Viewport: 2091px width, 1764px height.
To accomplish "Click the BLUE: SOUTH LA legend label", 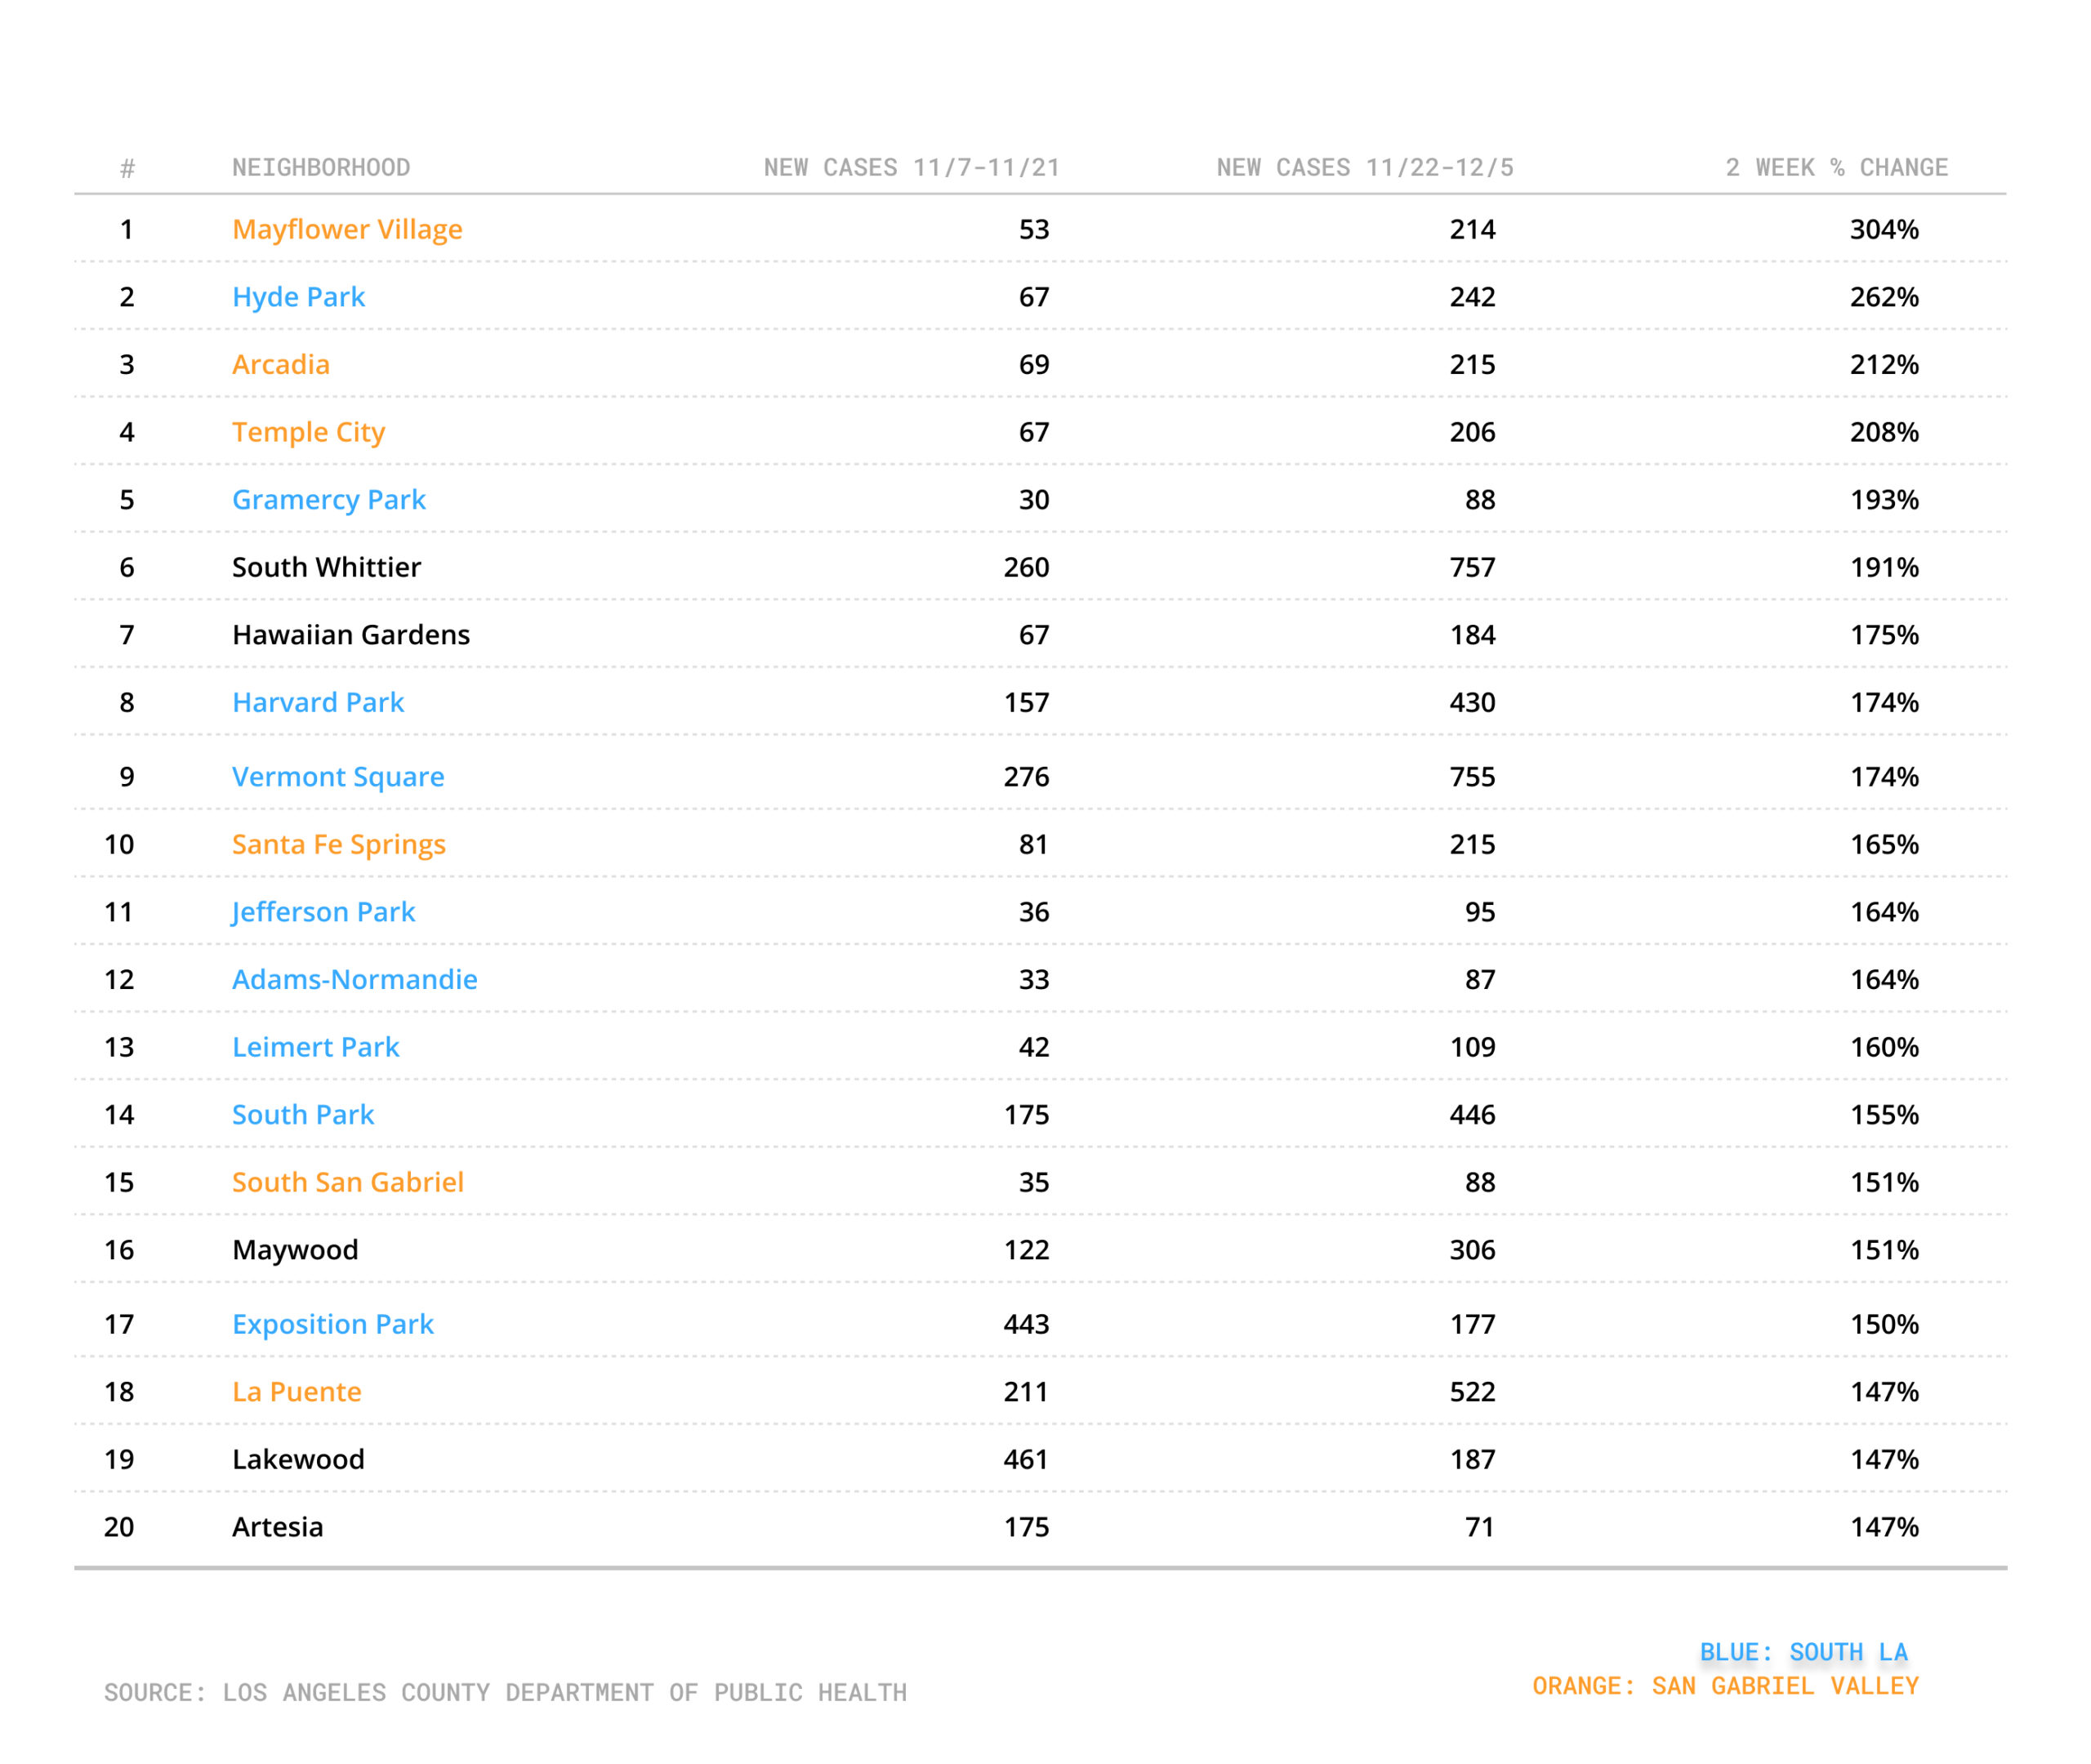I will 1803,1652.
